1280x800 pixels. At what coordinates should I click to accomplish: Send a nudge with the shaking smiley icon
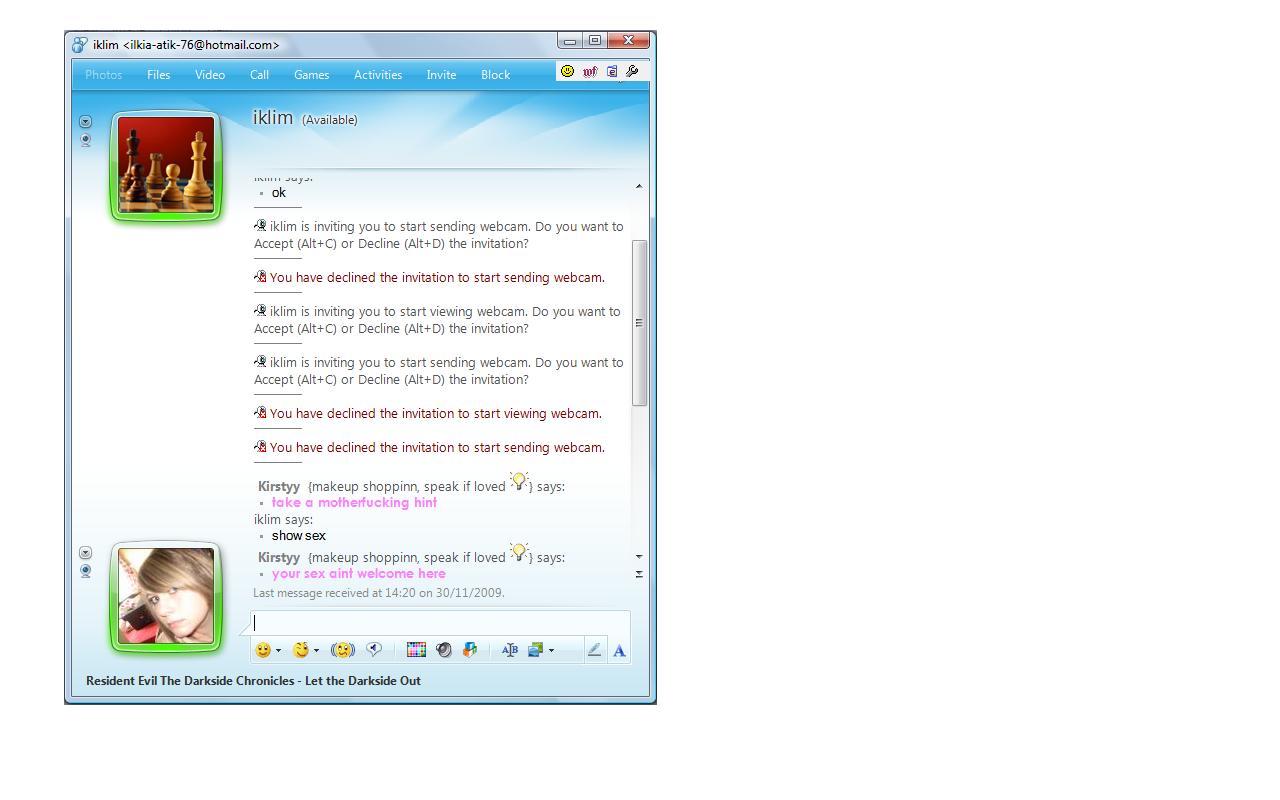click(342, 650)
